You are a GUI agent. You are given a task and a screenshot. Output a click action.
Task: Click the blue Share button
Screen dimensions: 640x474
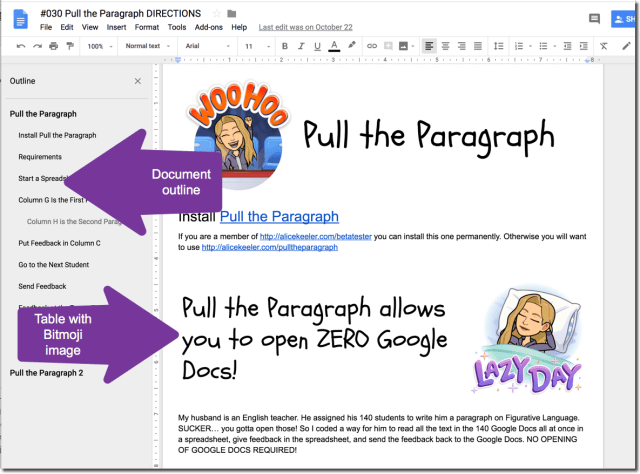[625, 19]
